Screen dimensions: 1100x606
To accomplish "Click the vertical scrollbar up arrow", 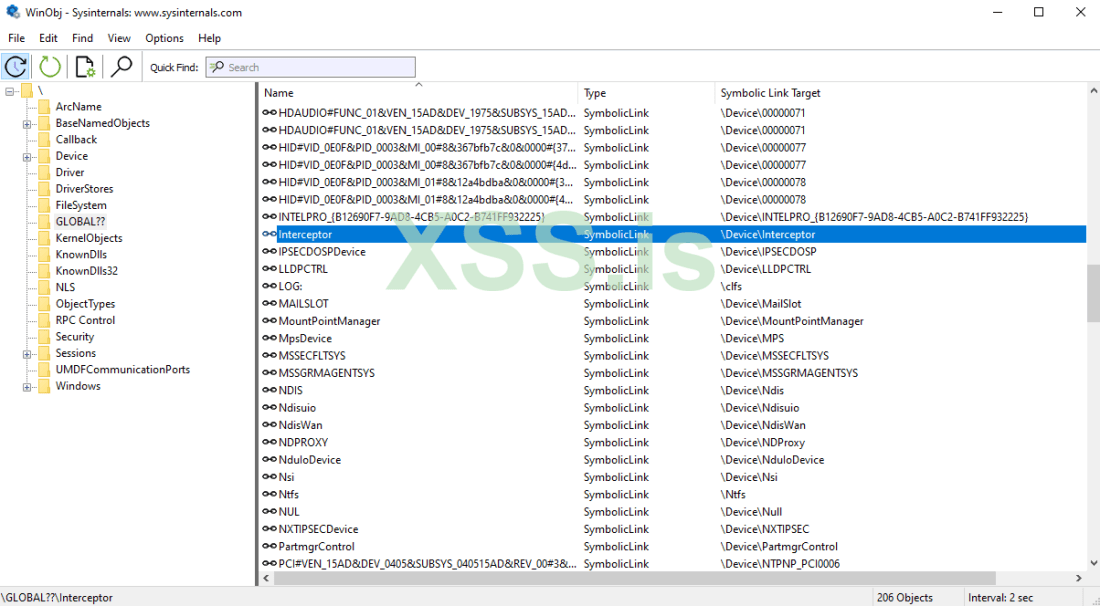I will pos(1093,91).
